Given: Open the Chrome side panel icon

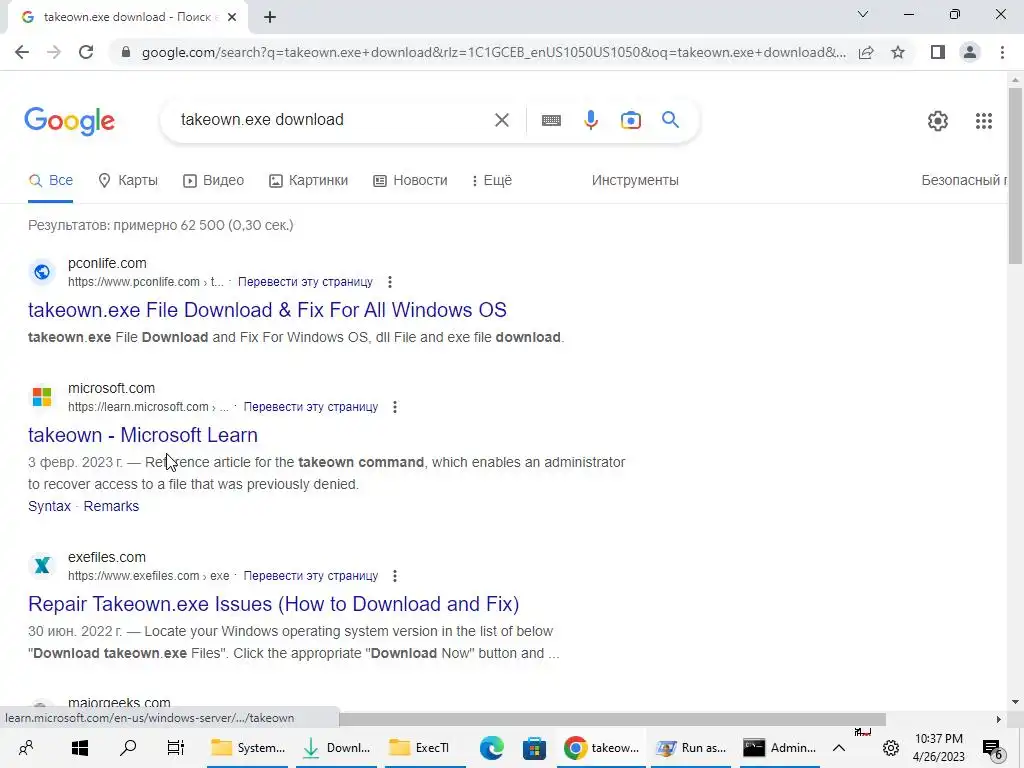Looking at the screenshot, I should click(938, 52).
